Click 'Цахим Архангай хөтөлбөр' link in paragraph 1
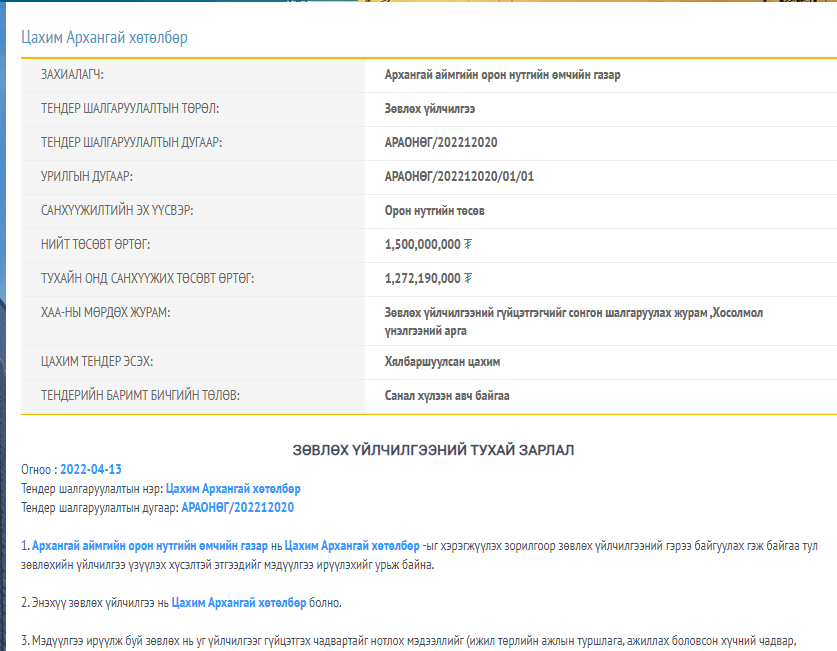837x651 pixels. pos(352,546)
